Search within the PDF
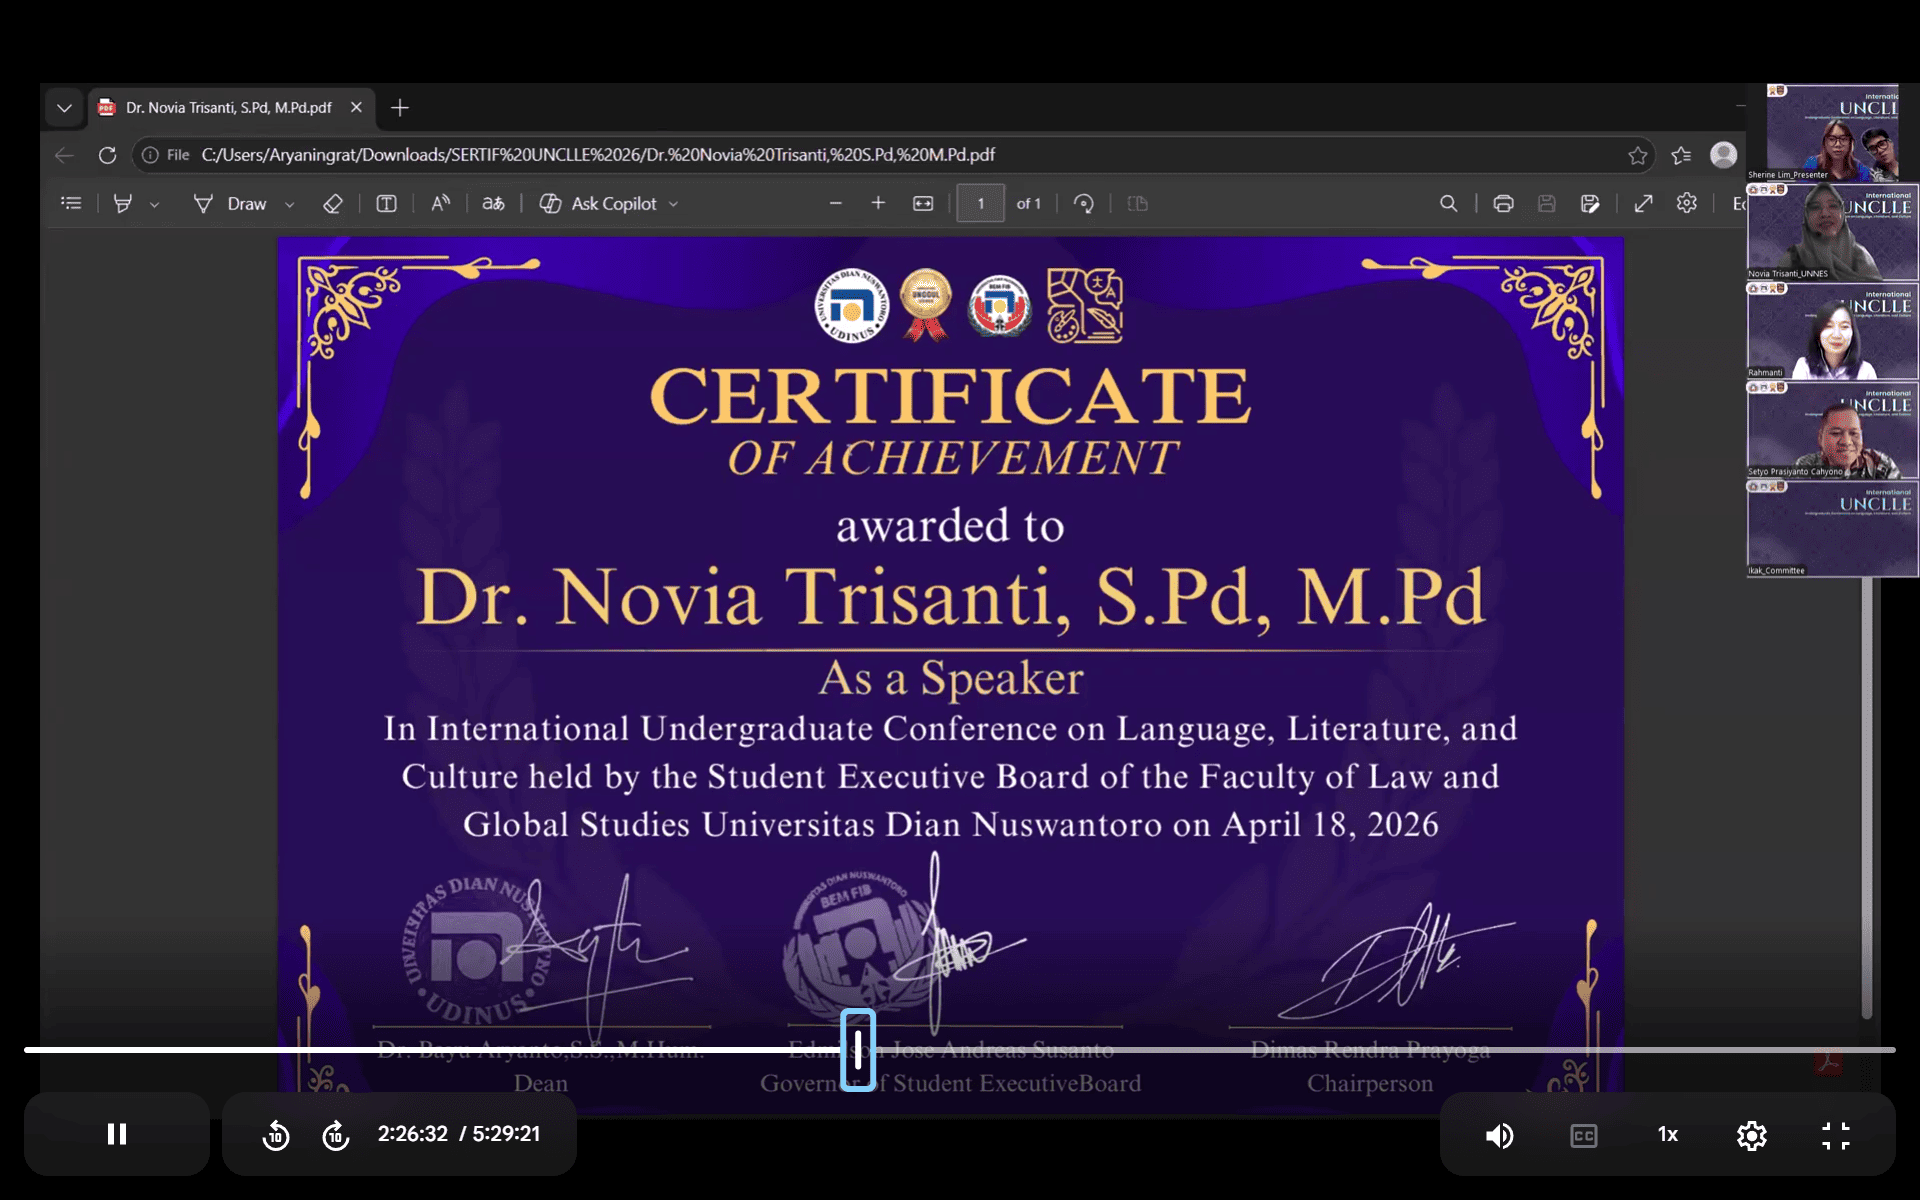 1448,203
